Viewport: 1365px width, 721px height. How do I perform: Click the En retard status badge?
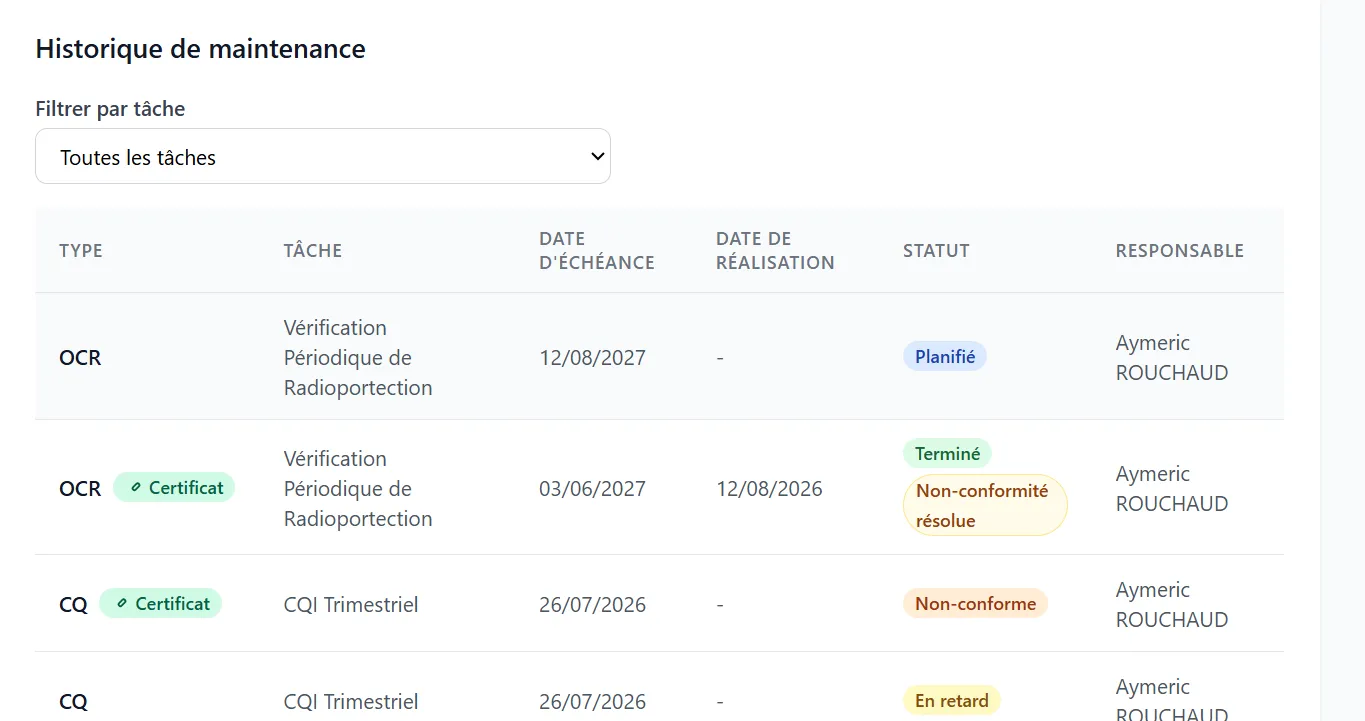tap(951, 701)
